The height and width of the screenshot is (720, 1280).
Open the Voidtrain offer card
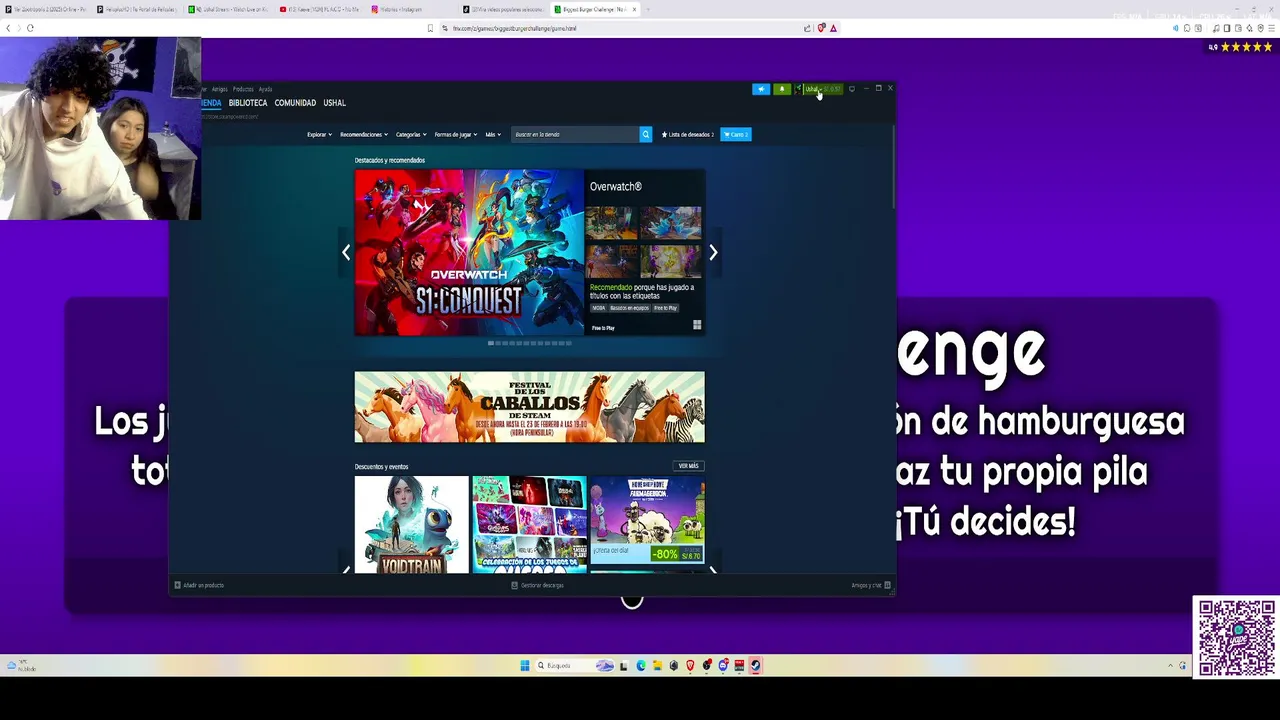tap(411, 524)
